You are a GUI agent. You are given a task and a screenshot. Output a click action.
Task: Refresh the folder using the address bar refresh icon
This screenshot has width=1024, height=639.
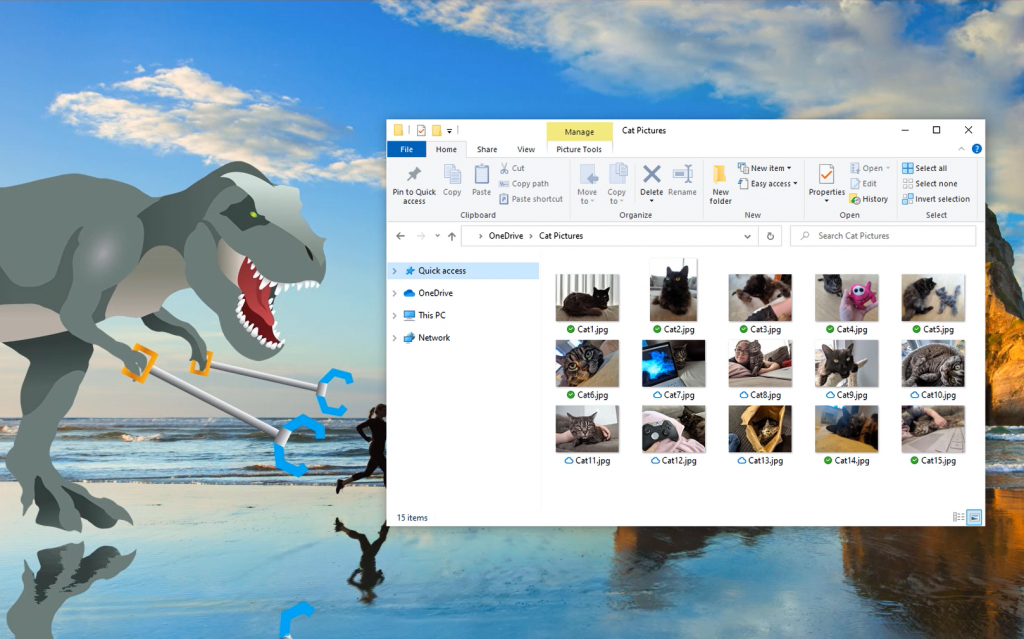[x=769, y=236]
